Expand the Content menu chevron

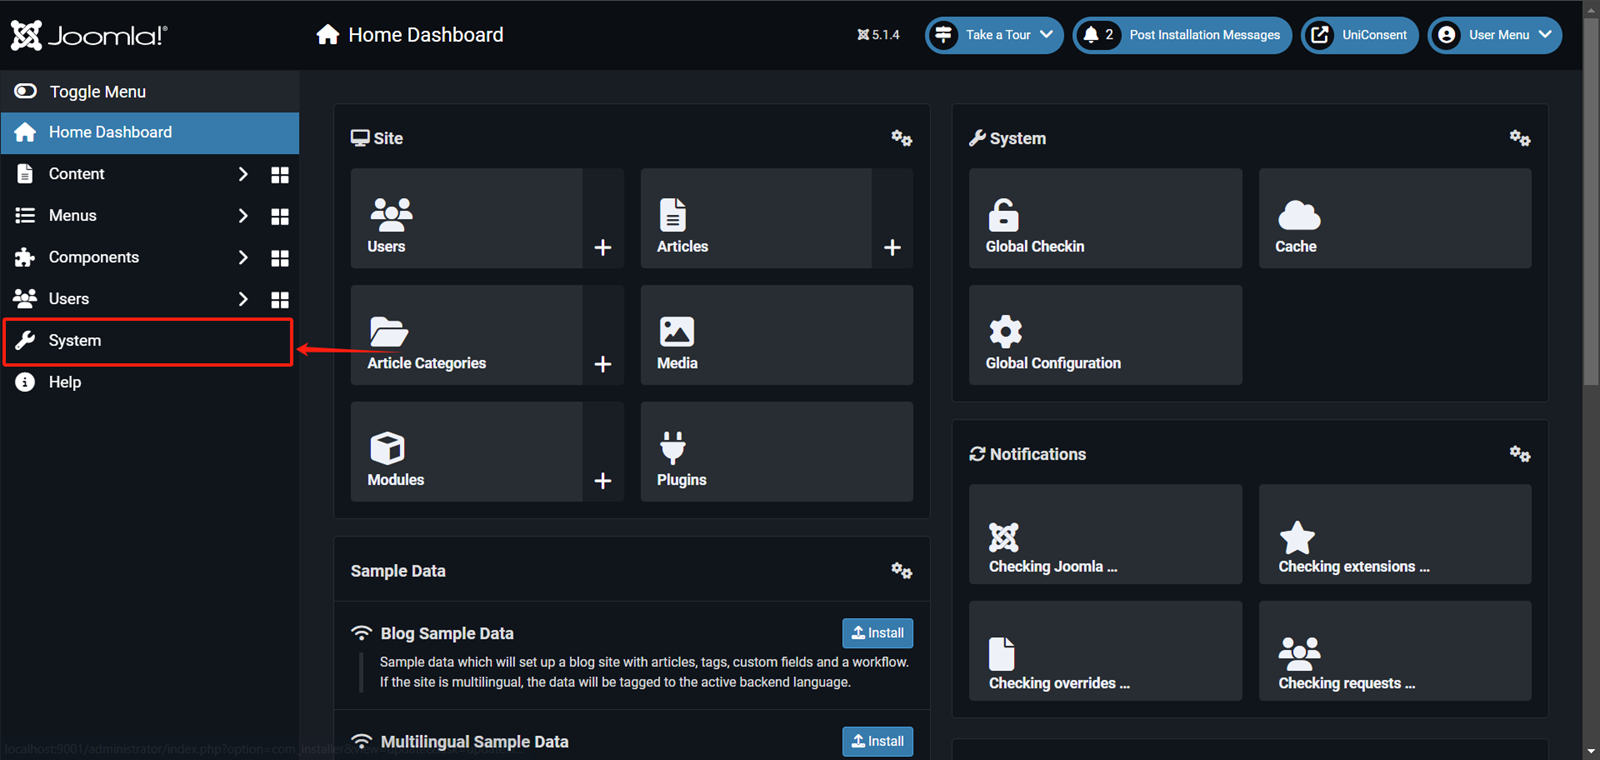243,174
